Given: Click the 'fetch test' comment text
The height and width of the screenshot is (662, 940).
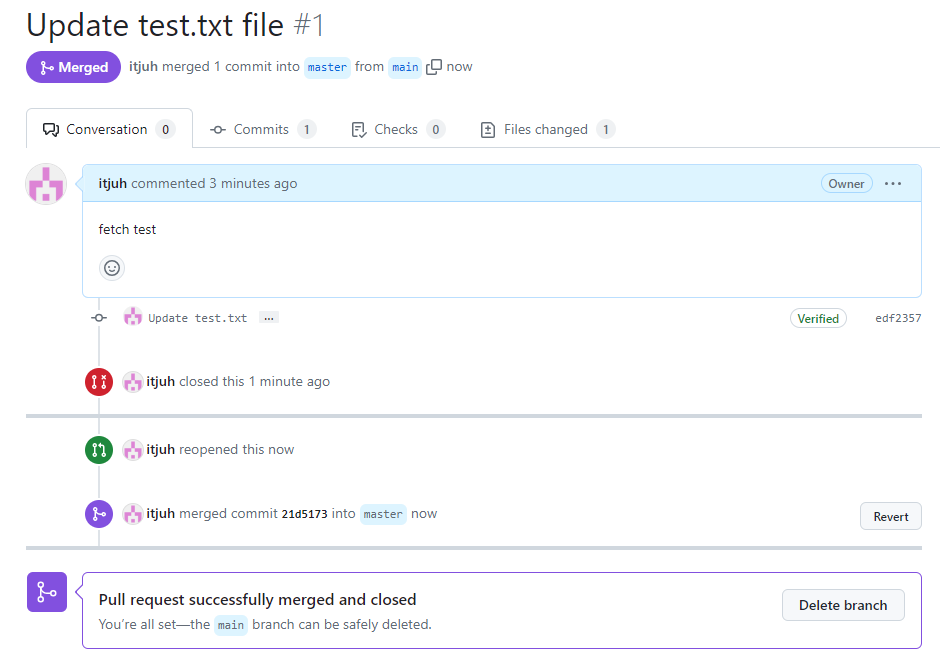Looking at the screenshot, I should (127, 230).
